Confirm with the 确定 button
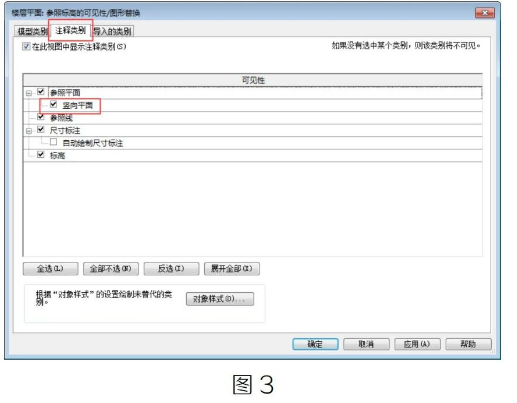 pyautogui.click(x=315, y=344)
